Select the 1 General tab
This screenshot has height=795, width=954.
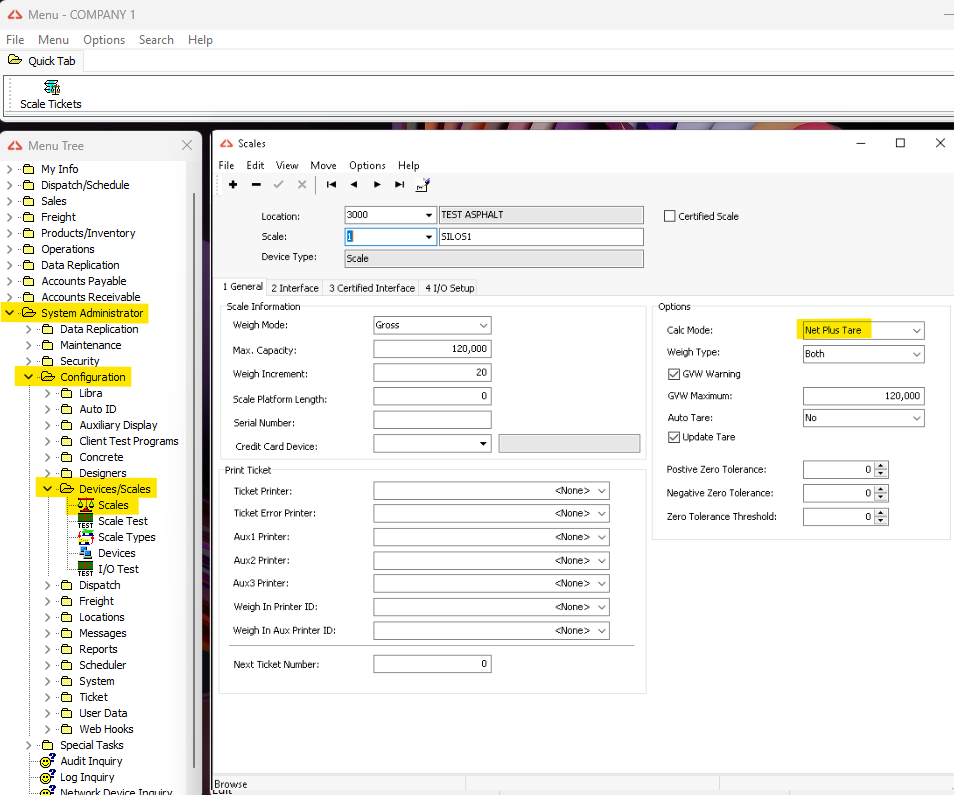point(243,286)
